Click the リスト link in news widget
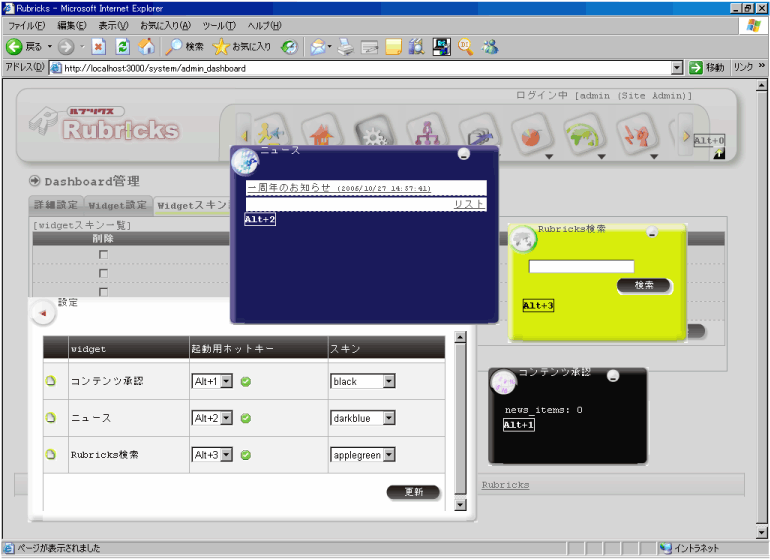The width and height of the screenshot is (770, 560). click(469, 204)
